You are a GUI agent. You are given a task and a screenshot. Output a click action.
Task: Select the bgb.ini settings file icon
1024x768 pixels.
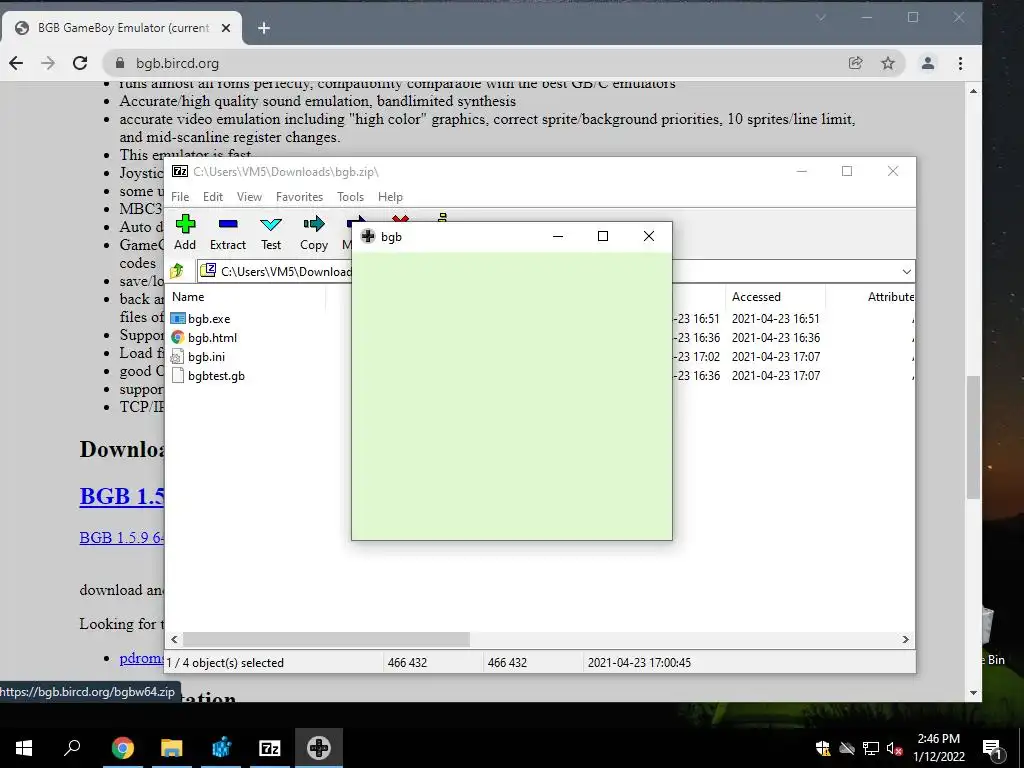[x=177, y=357]
